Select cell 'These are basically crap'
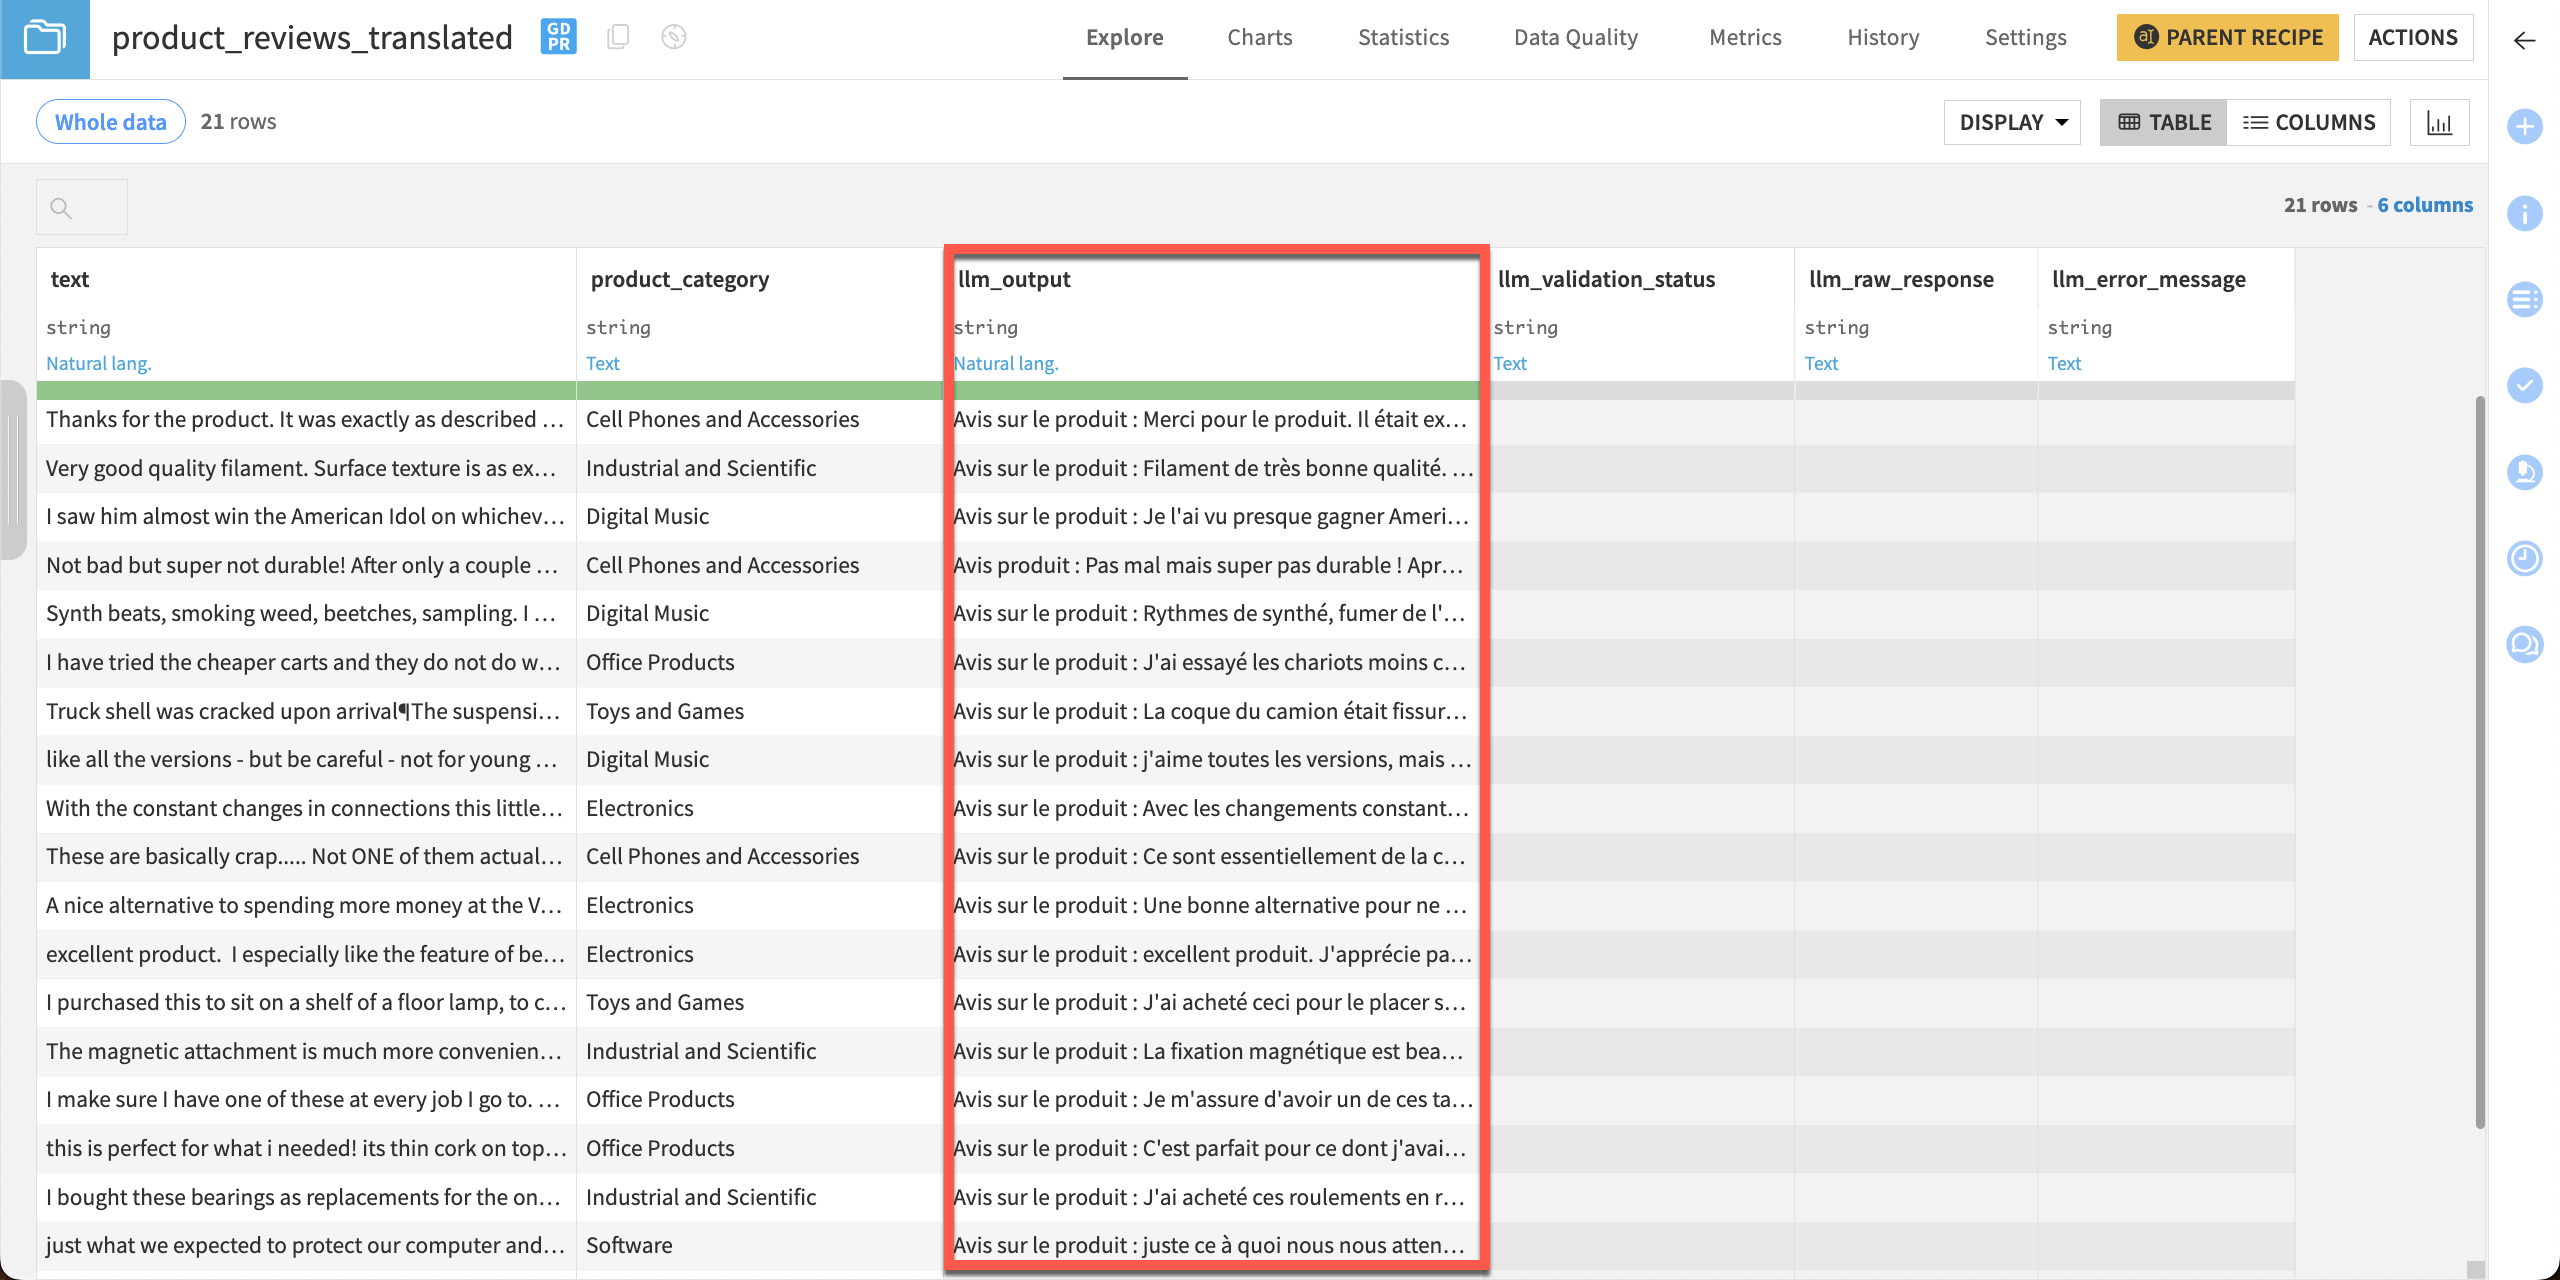 (x=306, y=856)
